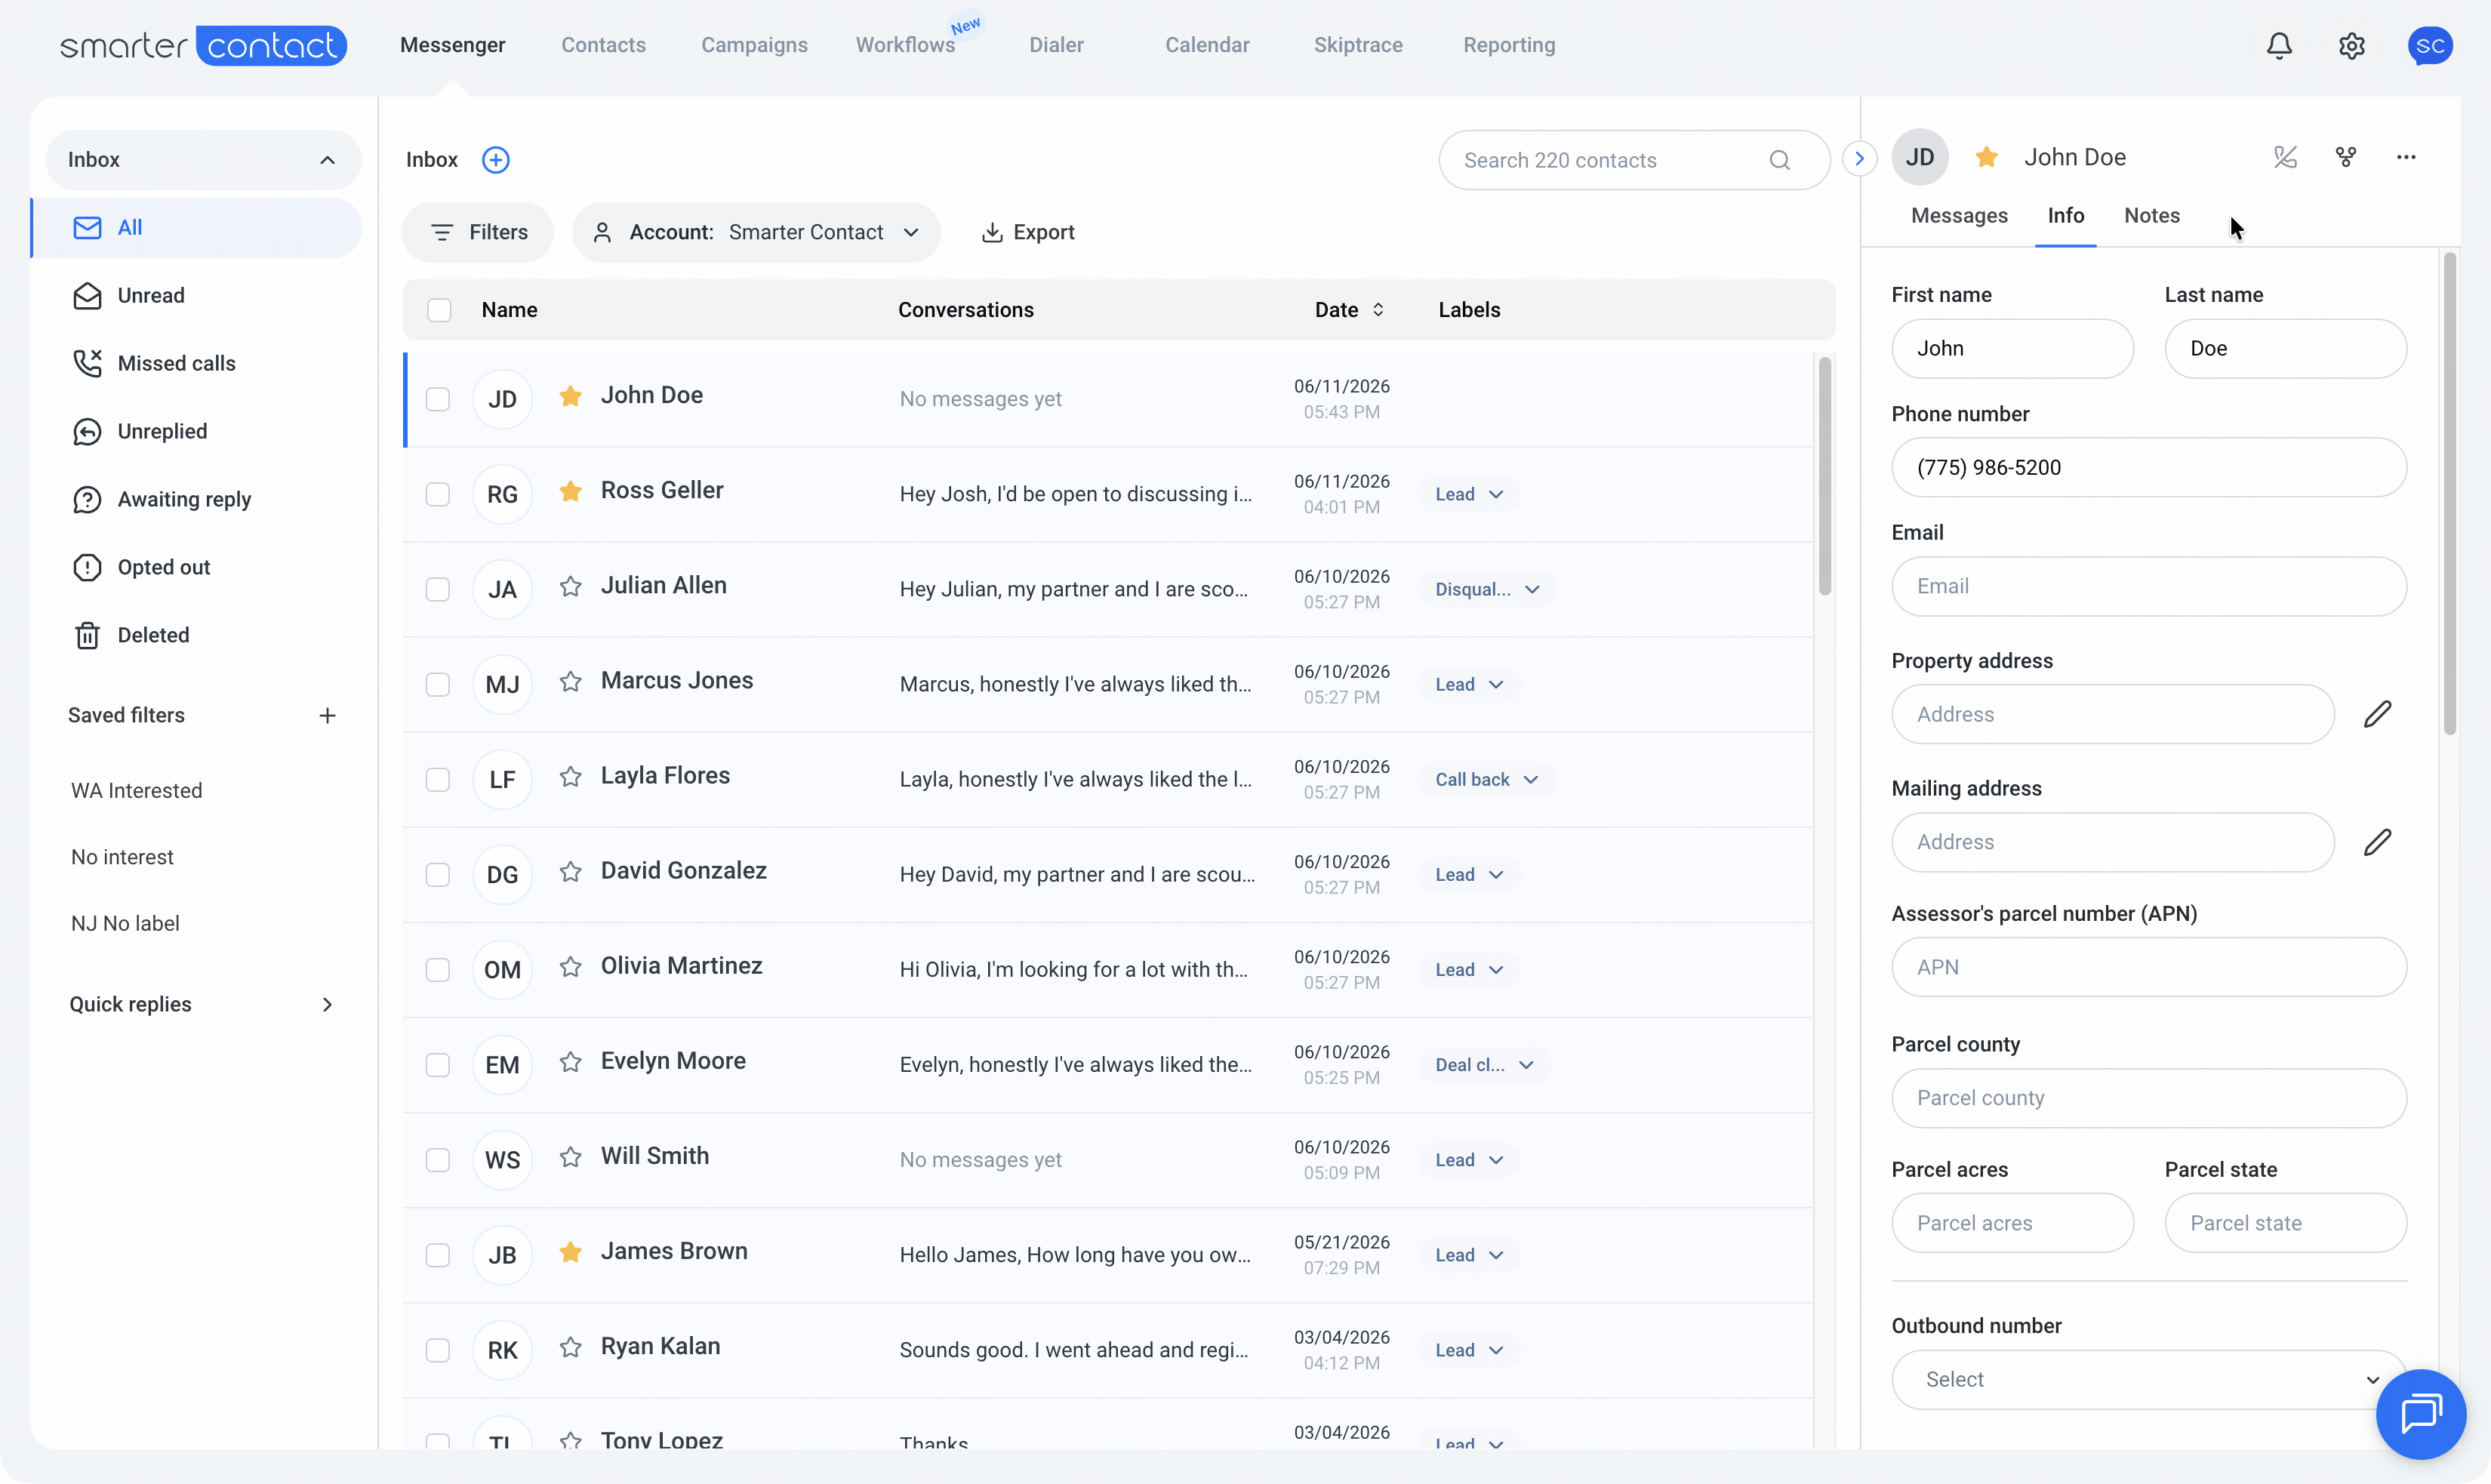Open the WA Interested saved filter

coord(137,790)
